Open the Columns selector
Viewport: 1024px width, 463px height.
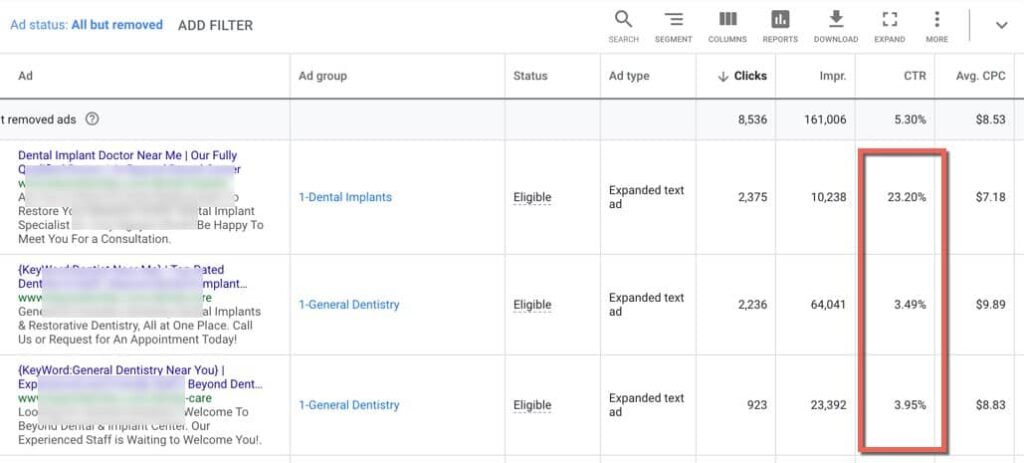point(728,26)
